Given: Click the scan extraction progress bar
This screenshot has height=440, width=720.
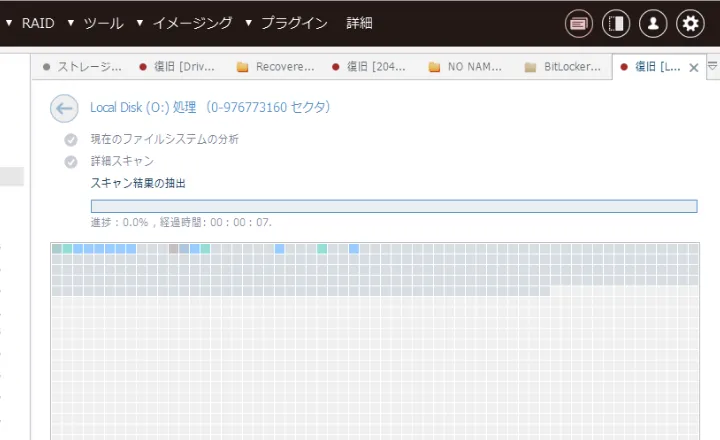Looking at the screenshot, I should (394, 206).
